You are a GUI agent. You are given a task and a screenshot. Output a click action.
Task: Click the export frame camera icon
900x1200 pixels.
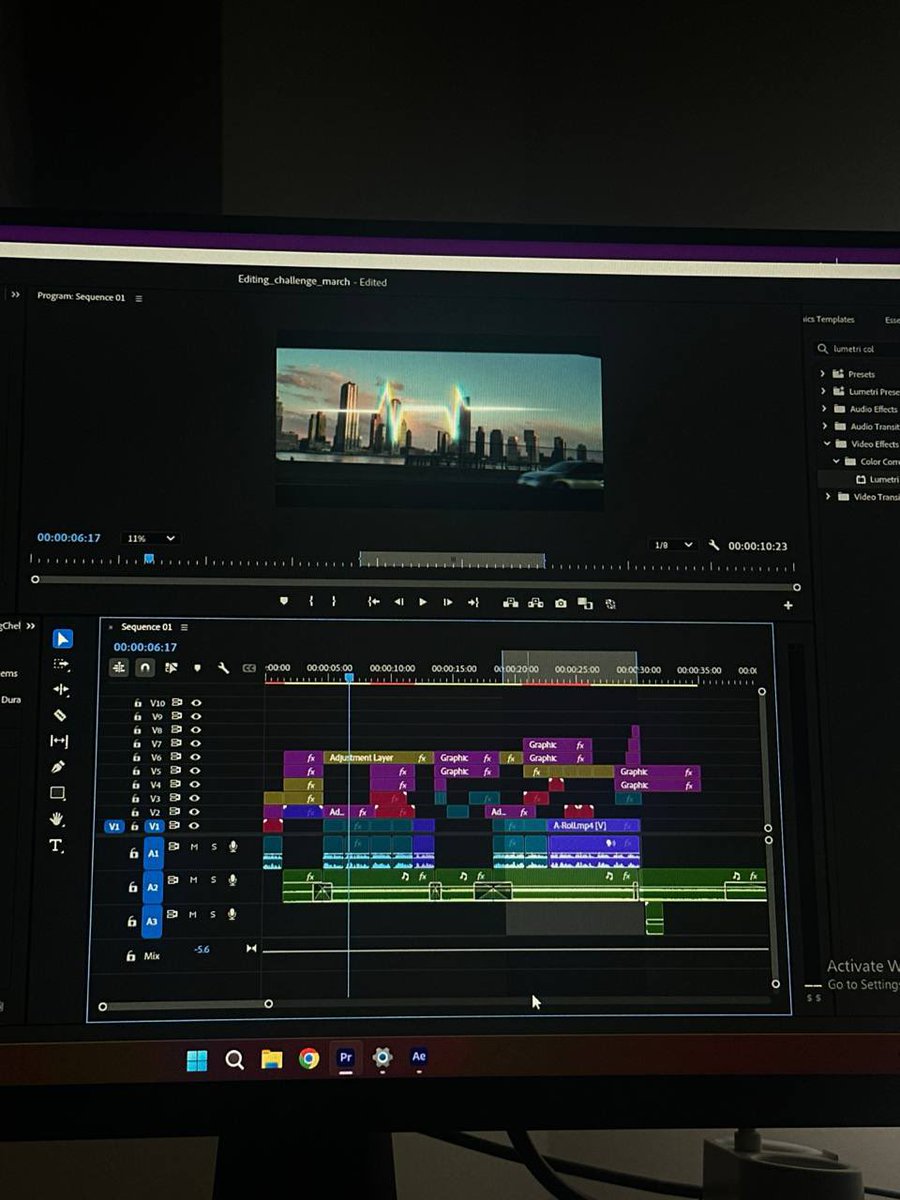[562, 601]
